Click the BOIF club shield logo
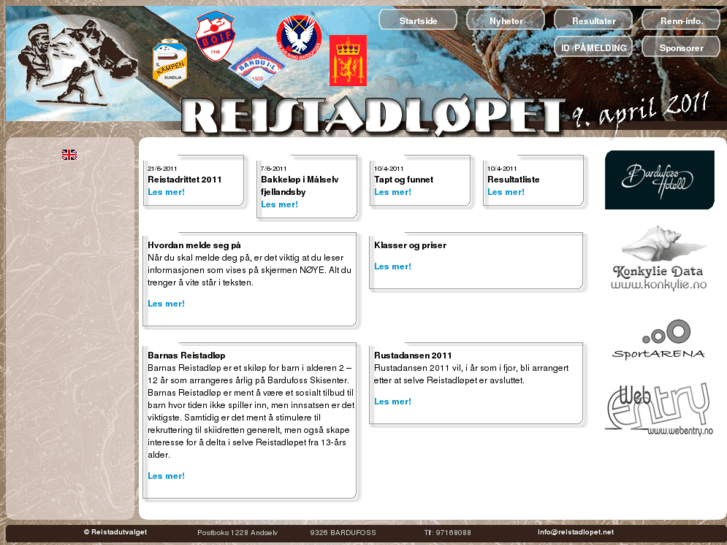727x545 pixels. point(215,36)
